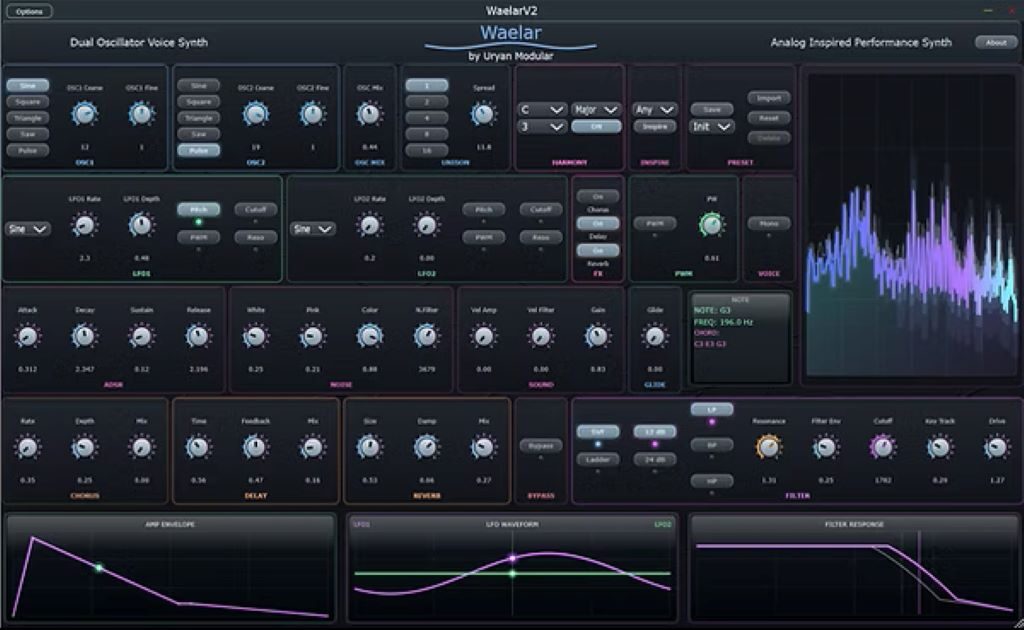
Task: Toggle the Chorus On button in FX
Action: [x=598, y=197]
